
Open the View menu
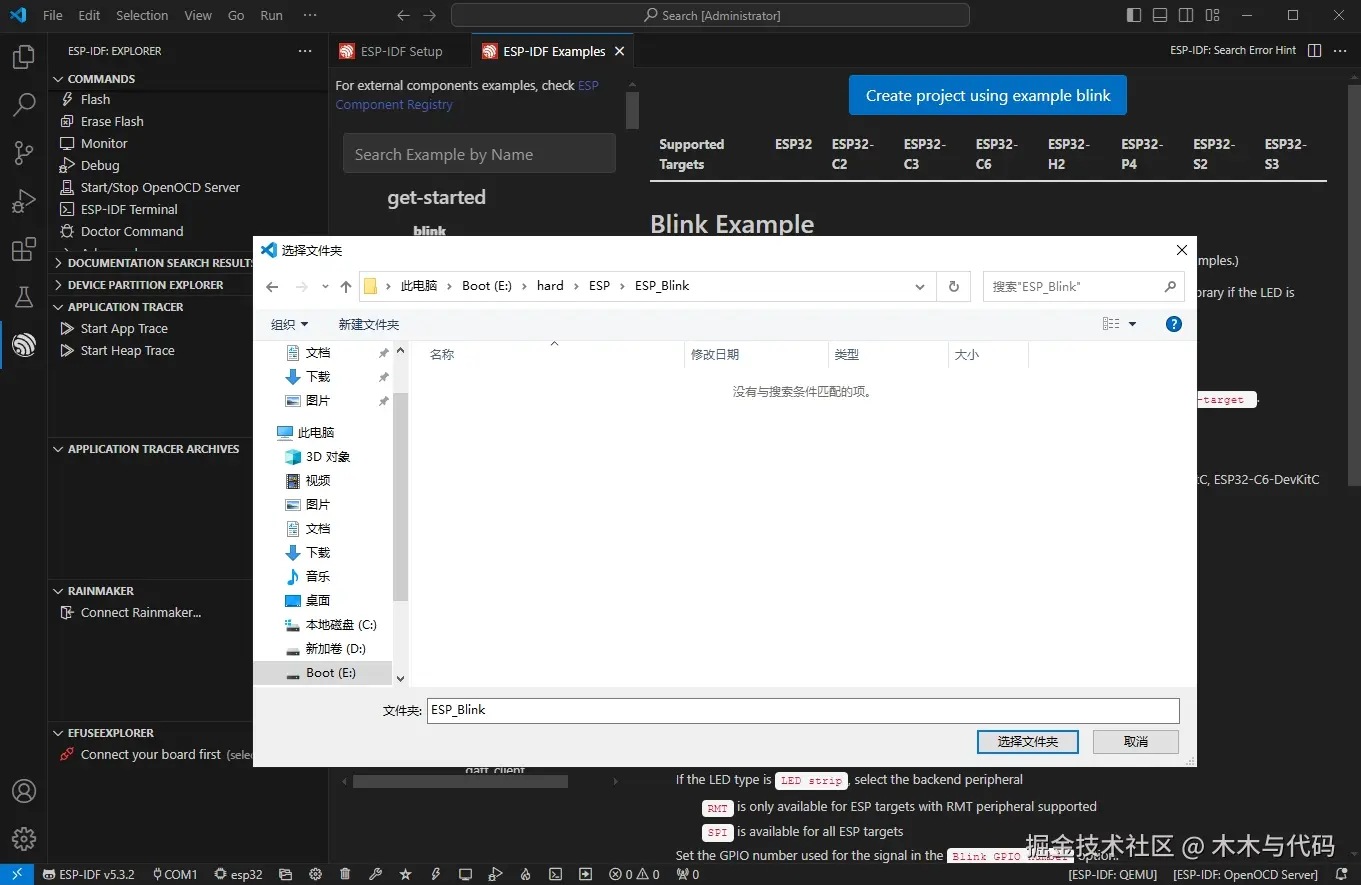(198, 15)
